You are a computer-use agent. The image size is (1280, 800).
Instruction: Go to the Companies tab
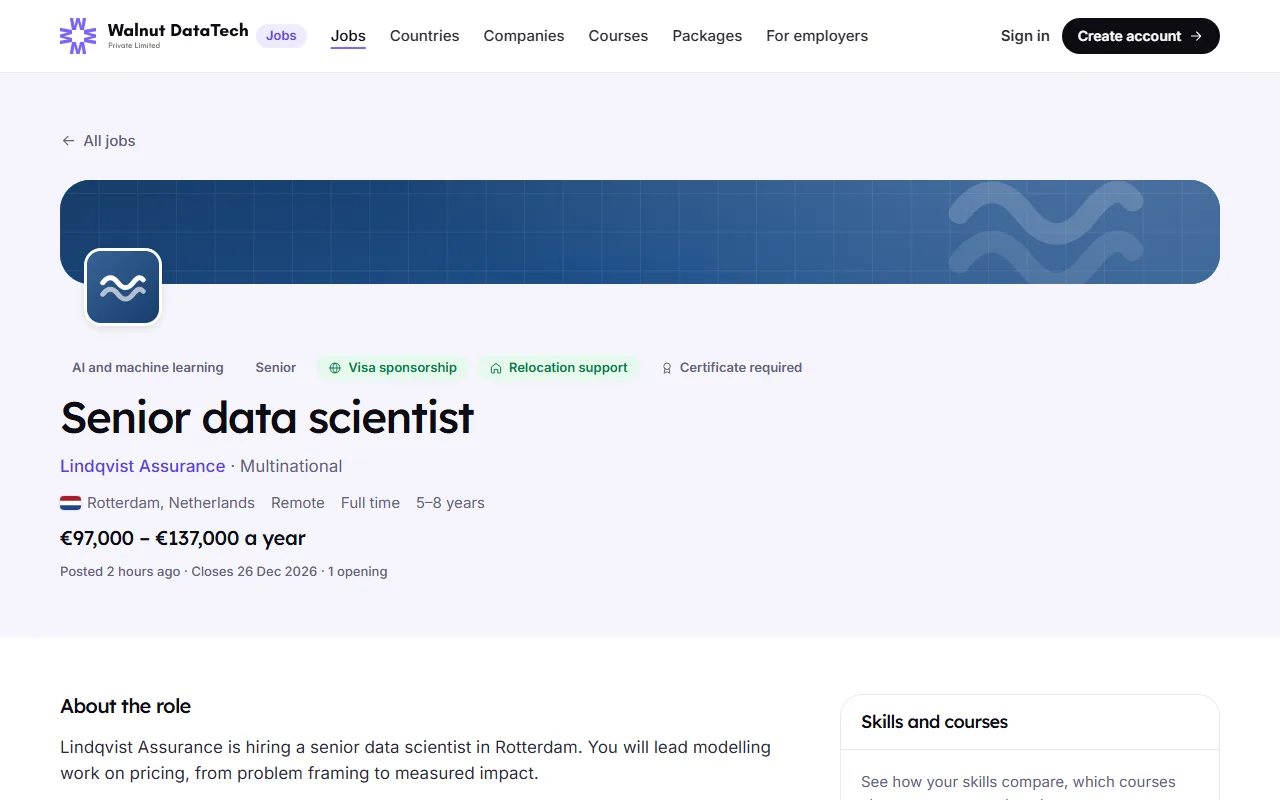tap(524, 36)
